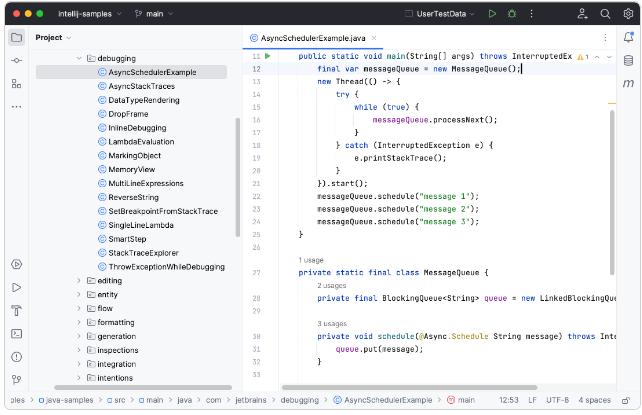
Task: Change LF line separator in status bar
Action: (532, 401)
